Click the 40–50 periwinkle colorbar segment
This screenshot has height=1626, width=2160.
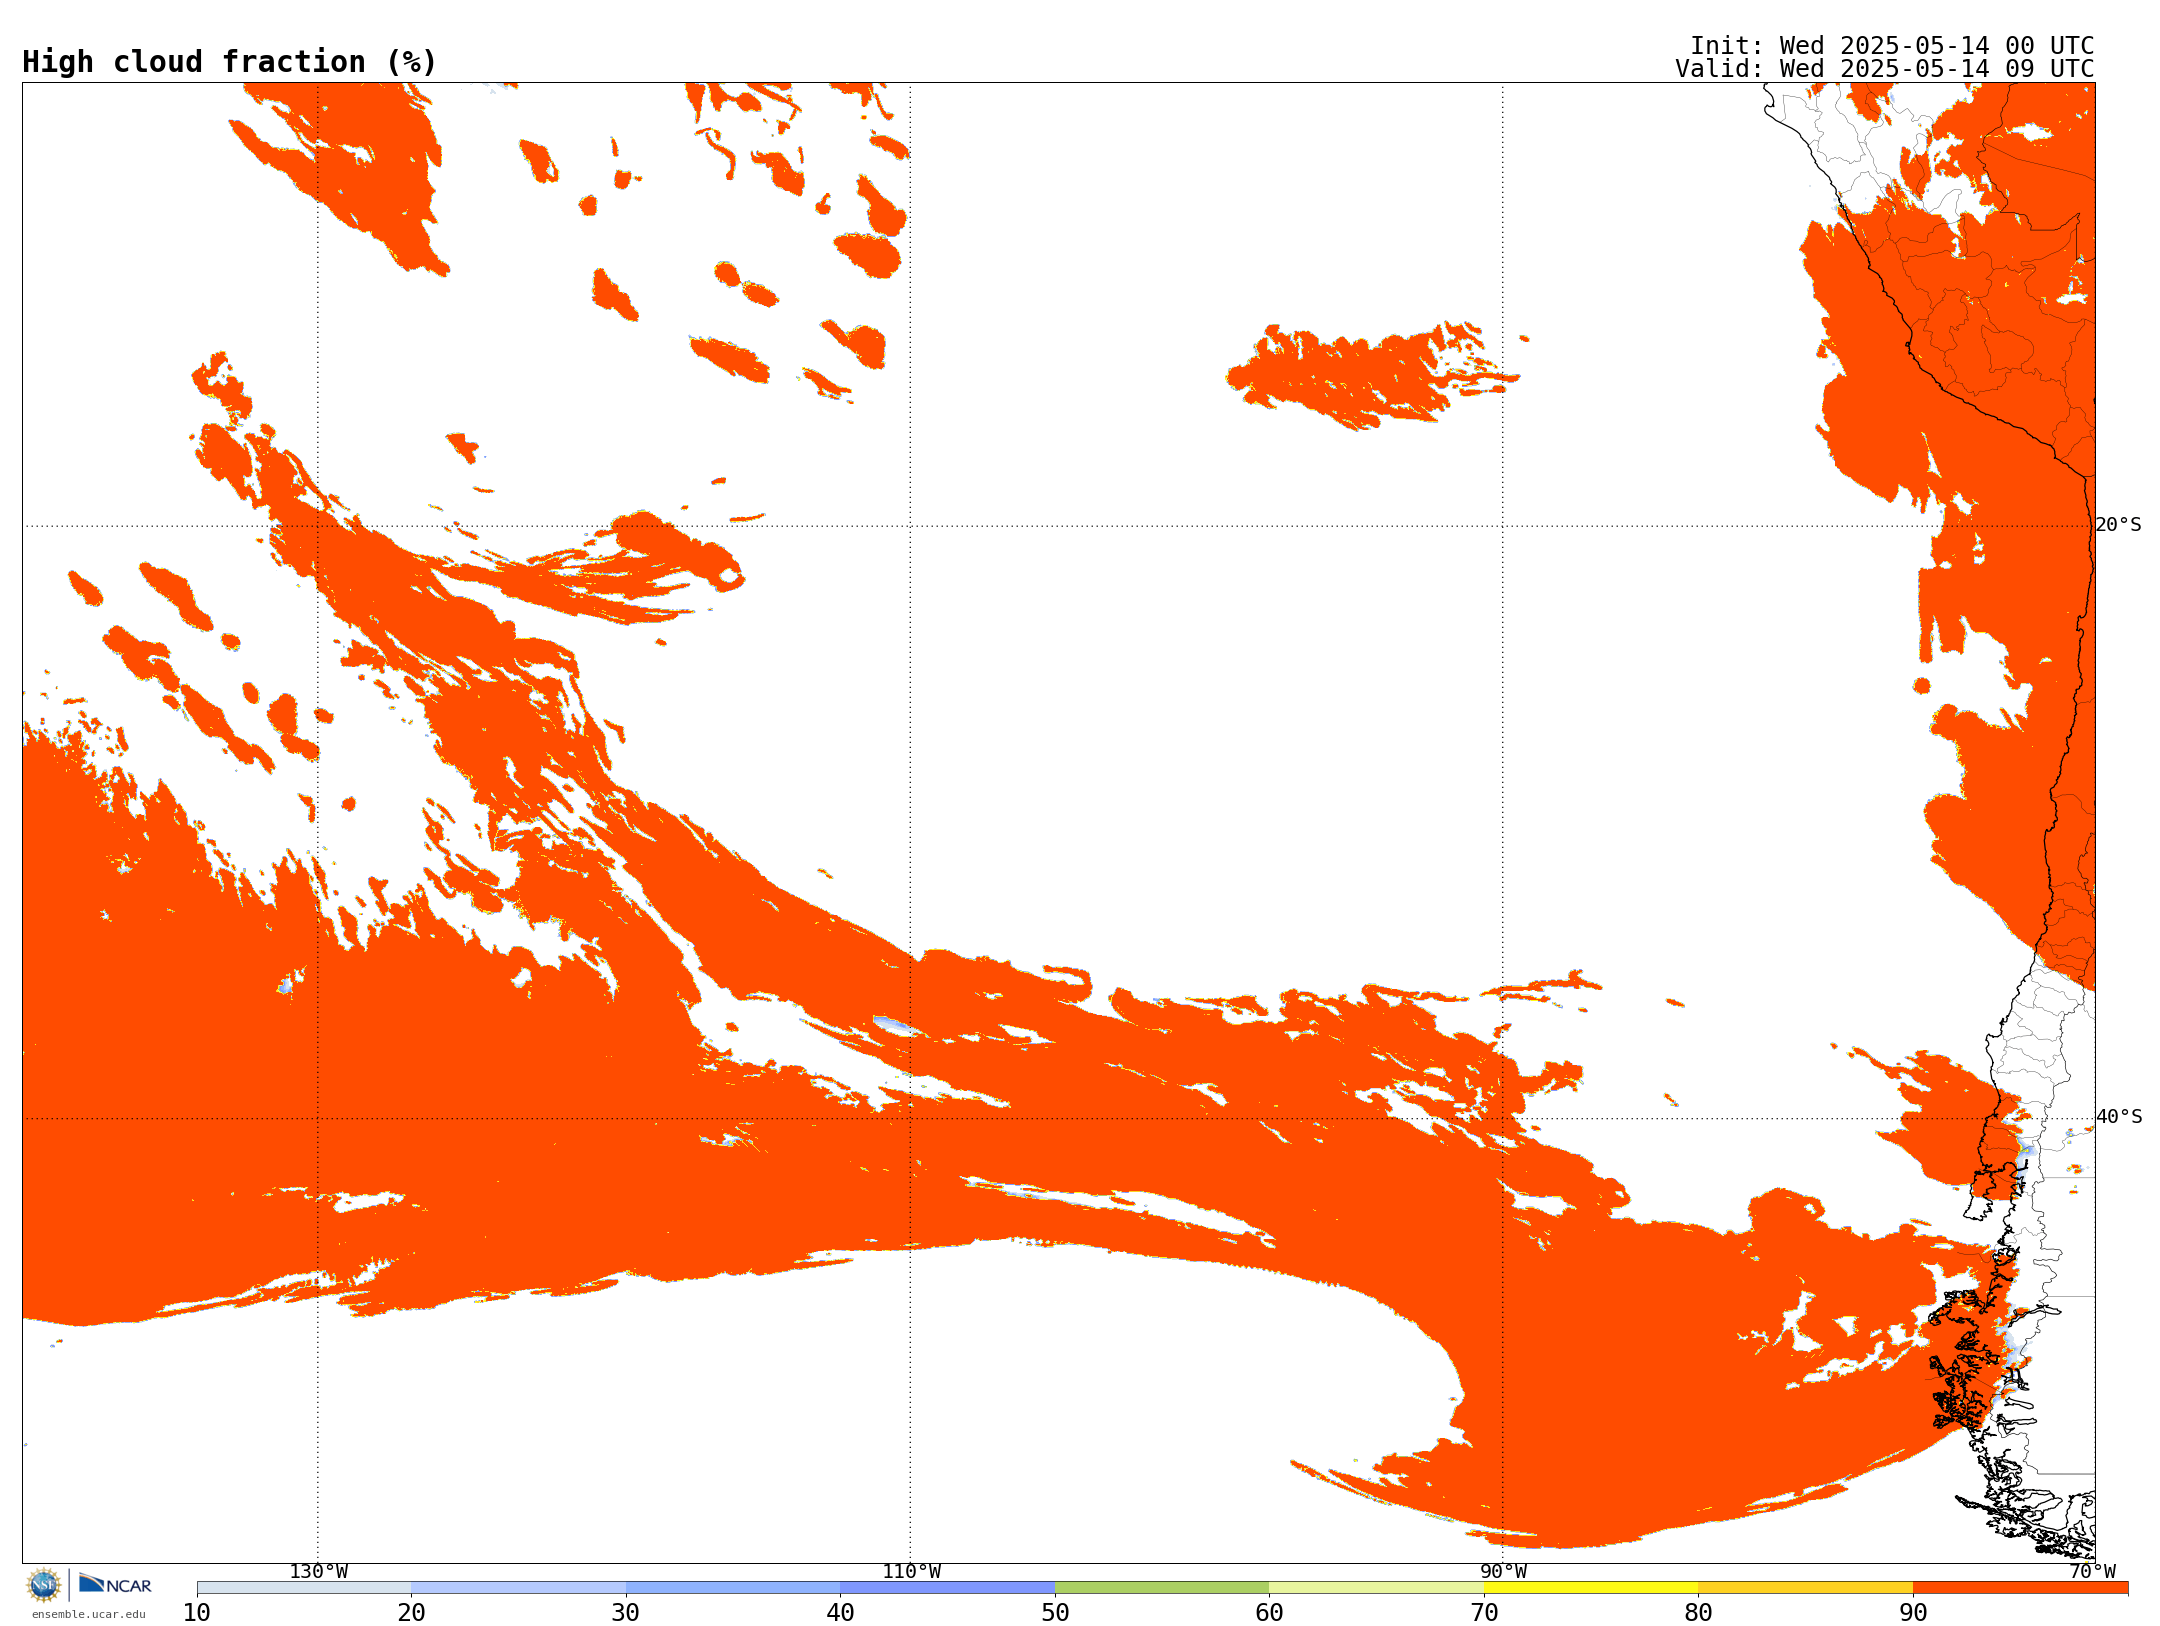pyautogui.click(x=947, y=1588)
